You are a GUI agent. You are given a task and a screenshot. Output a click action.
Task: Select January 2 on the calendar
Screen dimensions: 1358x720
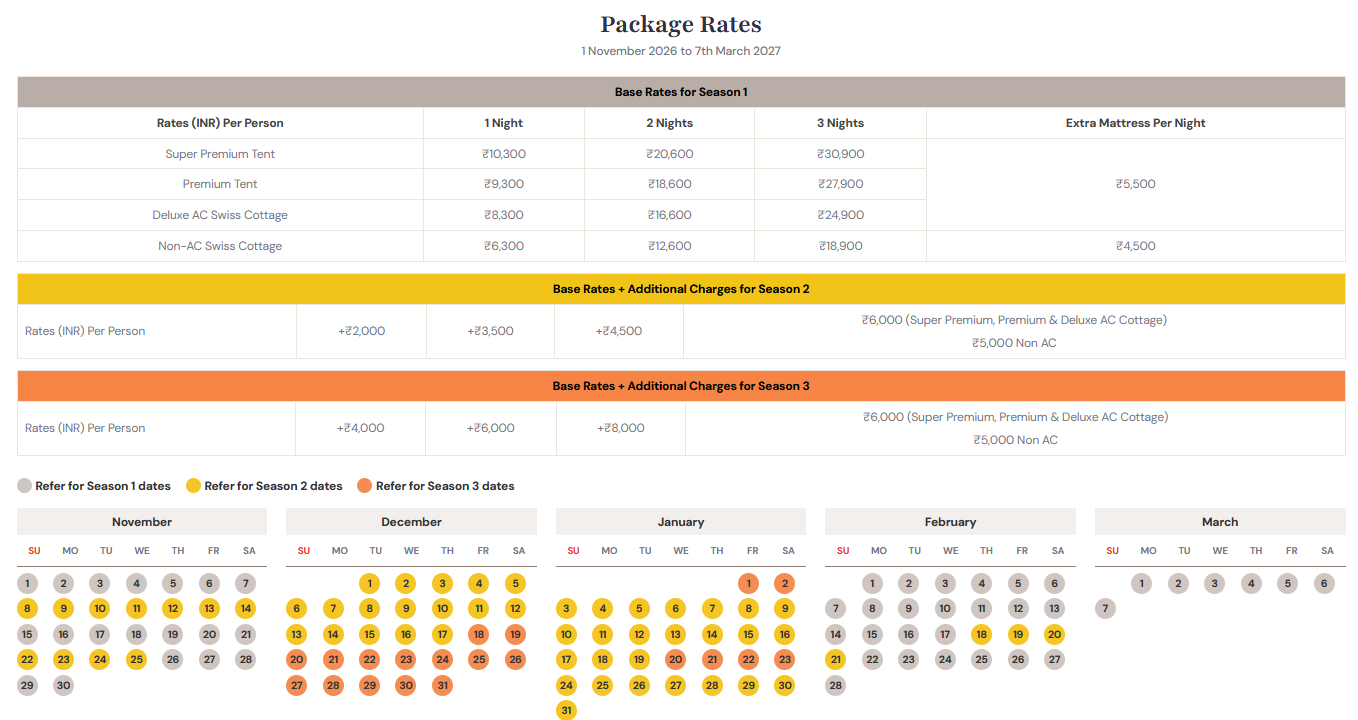tap(785, 583)
